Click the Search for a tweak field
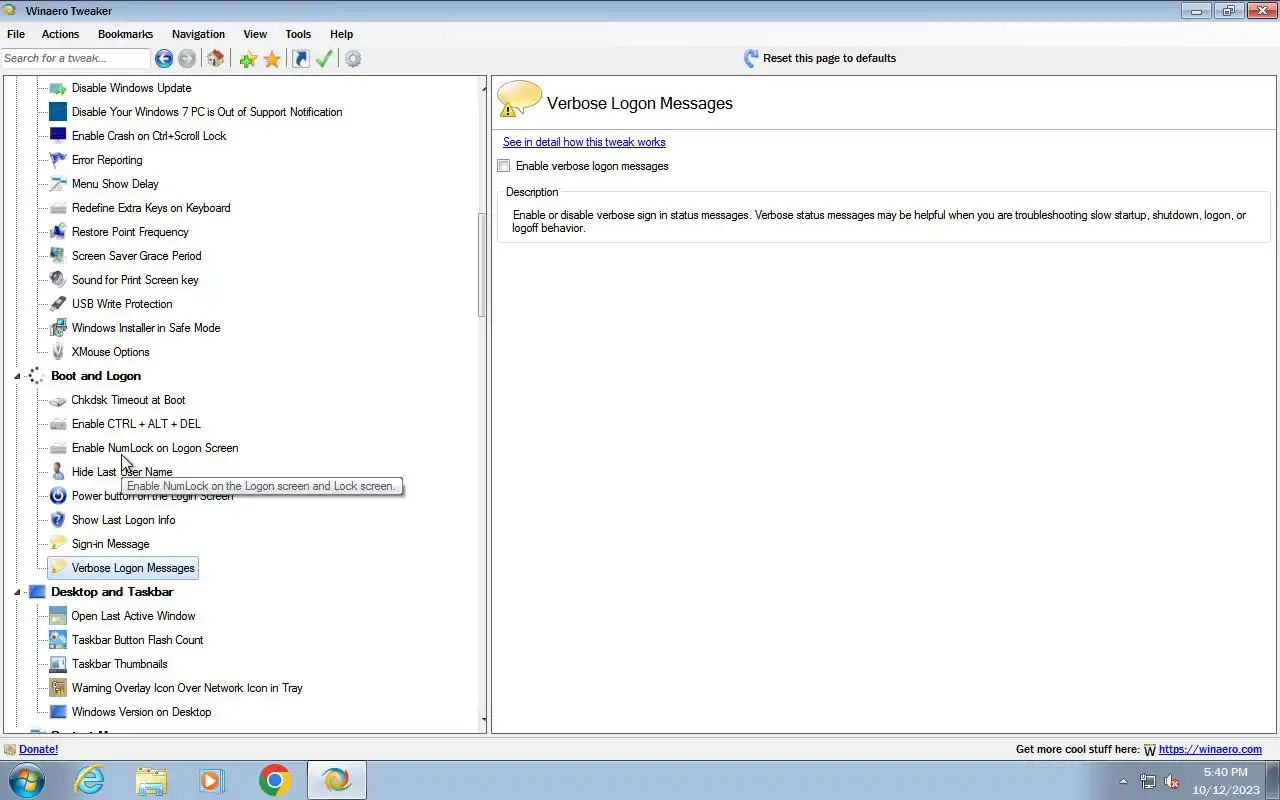This screenshot has width=1280, height=800. [x=76, y=58]
